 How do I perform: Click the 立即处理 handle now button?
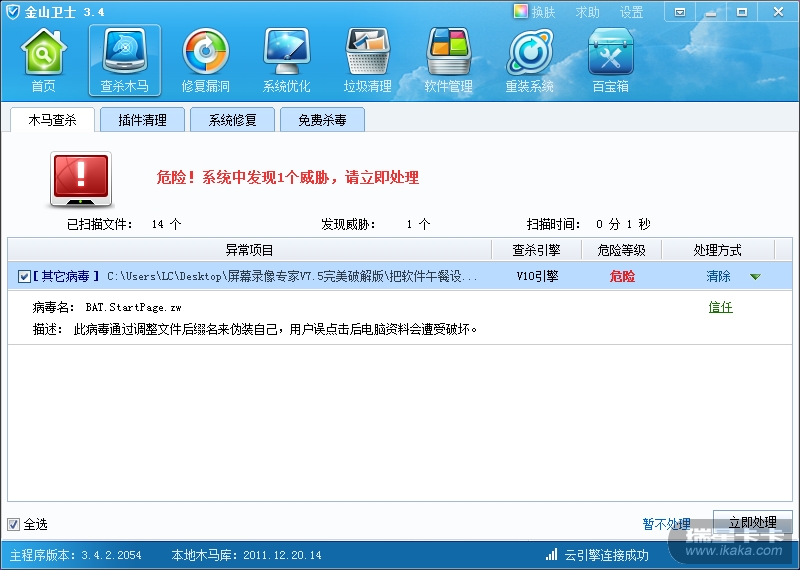pyautogui.click(x=753, y=523)
